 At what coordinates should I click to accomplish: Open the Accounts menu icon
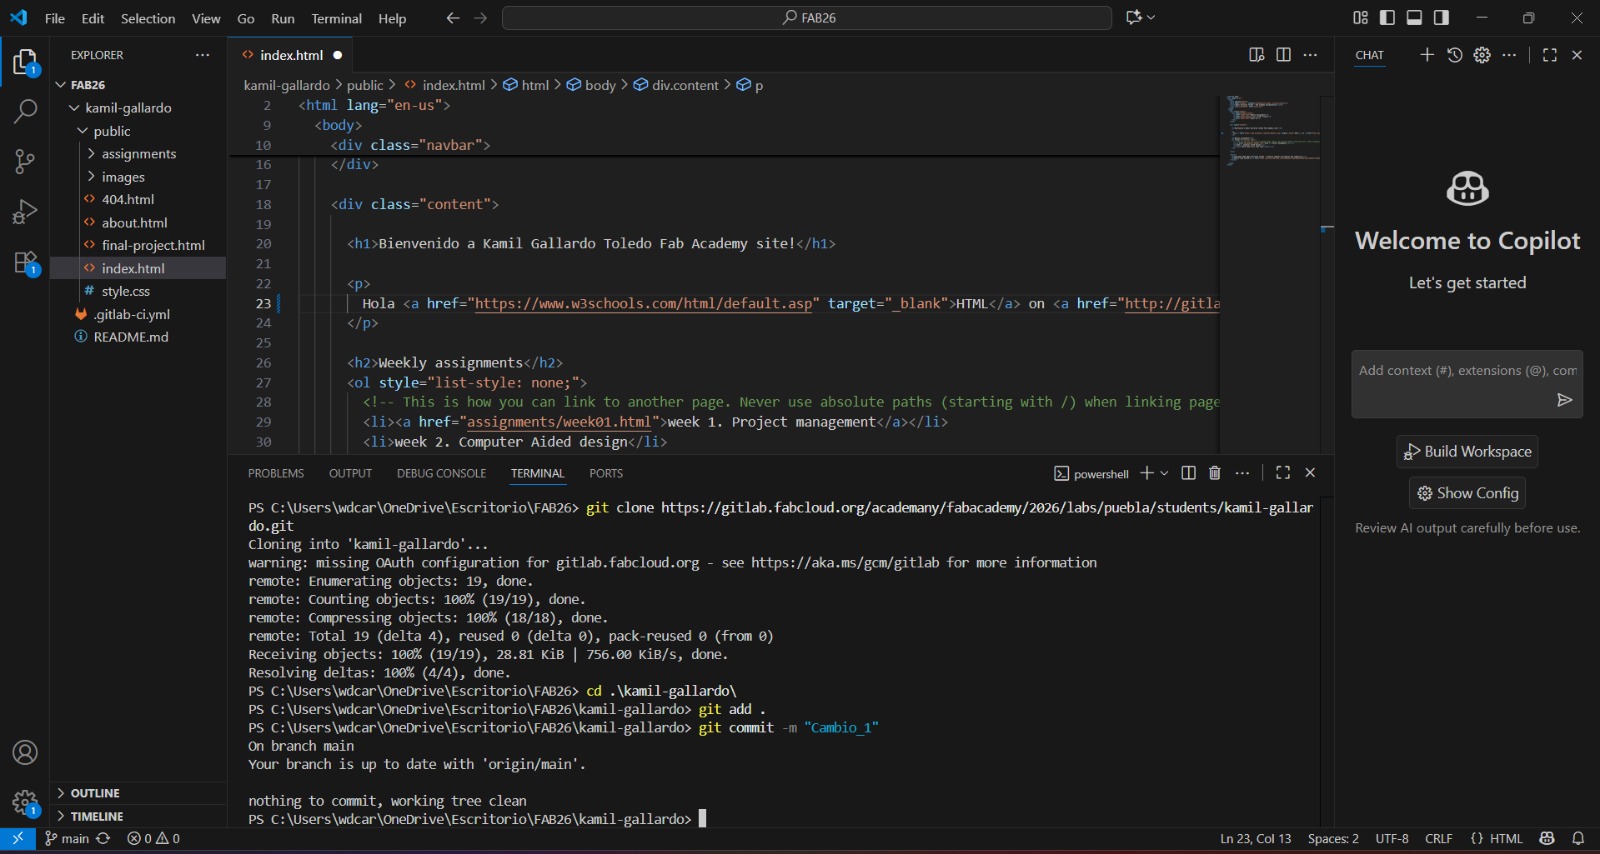pyautogui.click(x=25, y=752)
